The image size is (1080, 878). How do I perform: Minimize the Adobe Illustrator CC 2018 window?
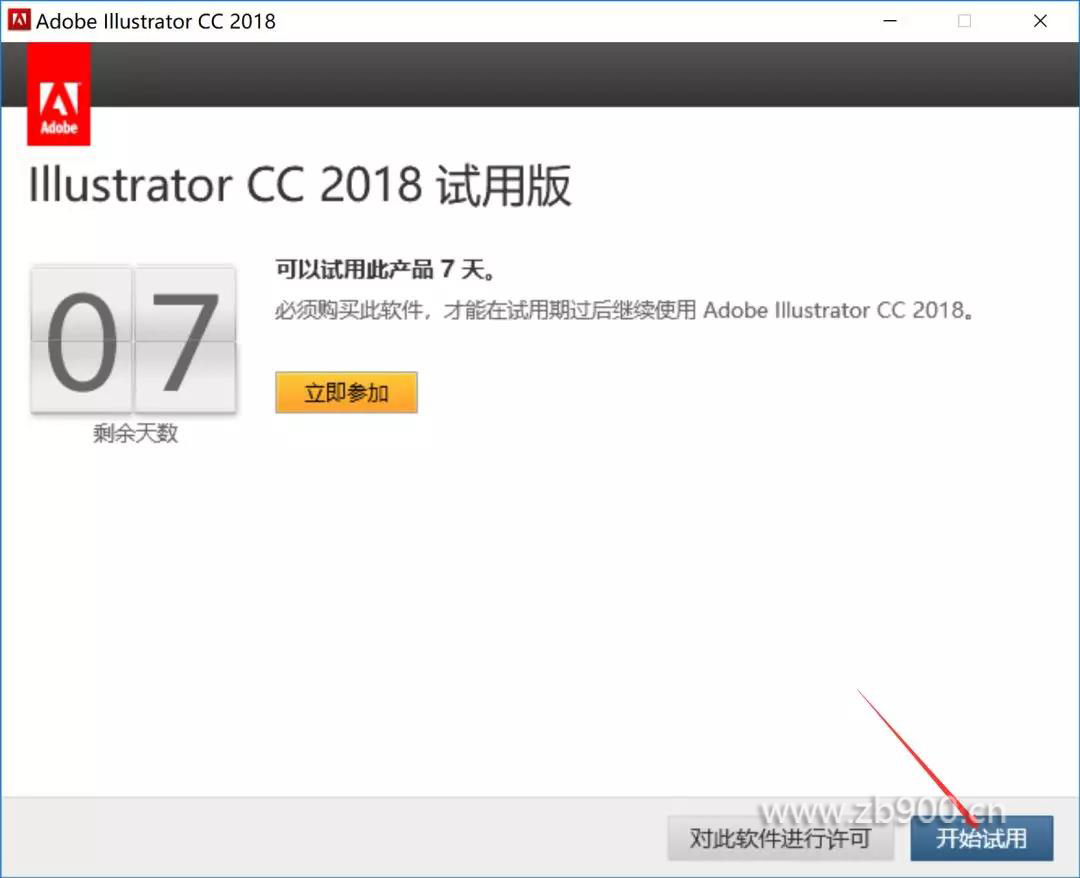(888, 21)
